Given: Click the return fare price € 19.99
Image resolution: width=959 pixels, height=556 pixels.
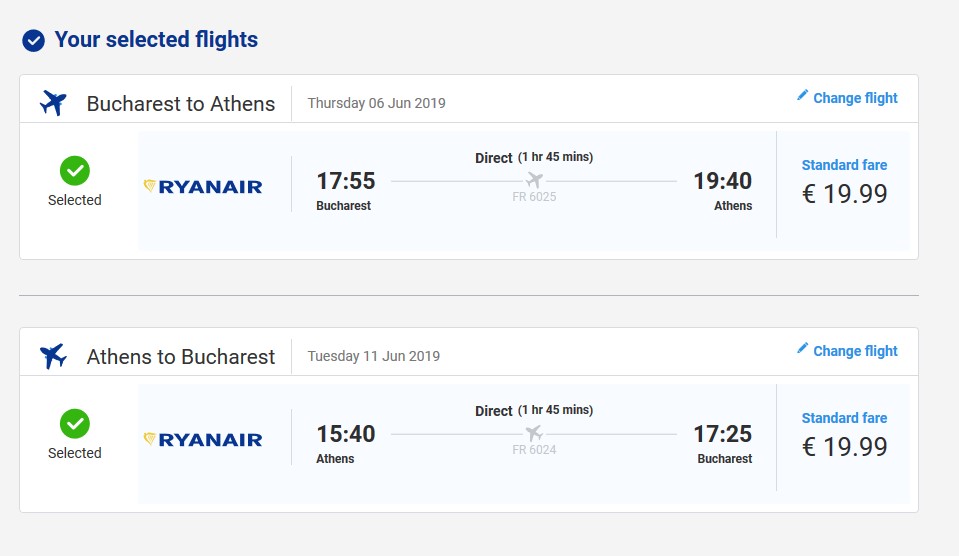Looking at the screenshot, I should pyautogui.click(x=845, y=447).
